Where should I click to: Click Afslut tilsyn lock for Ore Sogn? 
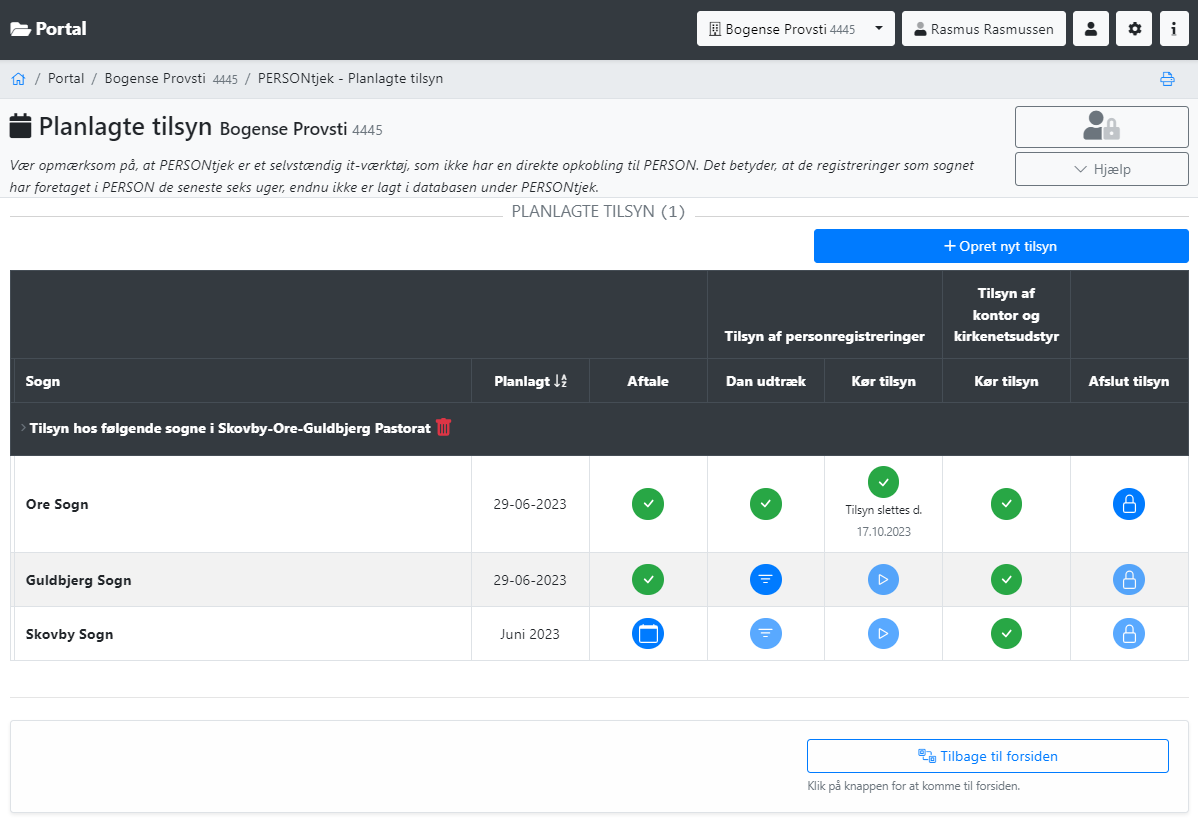click(x=1128, y=504)
